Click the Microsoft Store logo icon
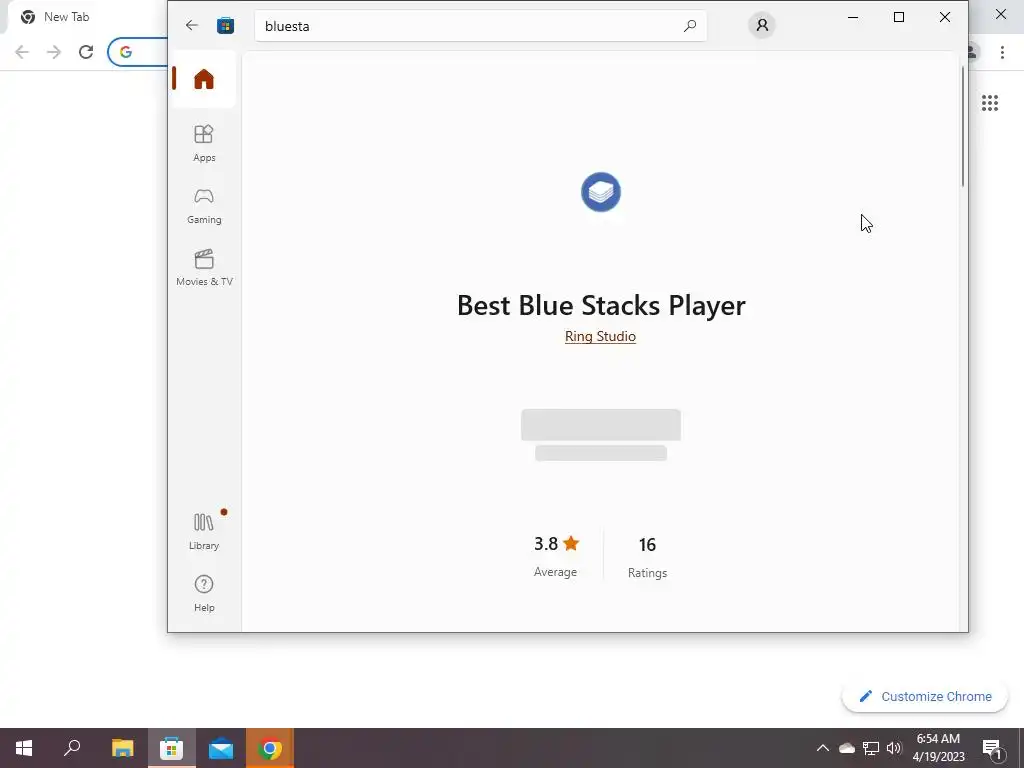The width and height of the screenshot is (1024, 768). point(225,25)
